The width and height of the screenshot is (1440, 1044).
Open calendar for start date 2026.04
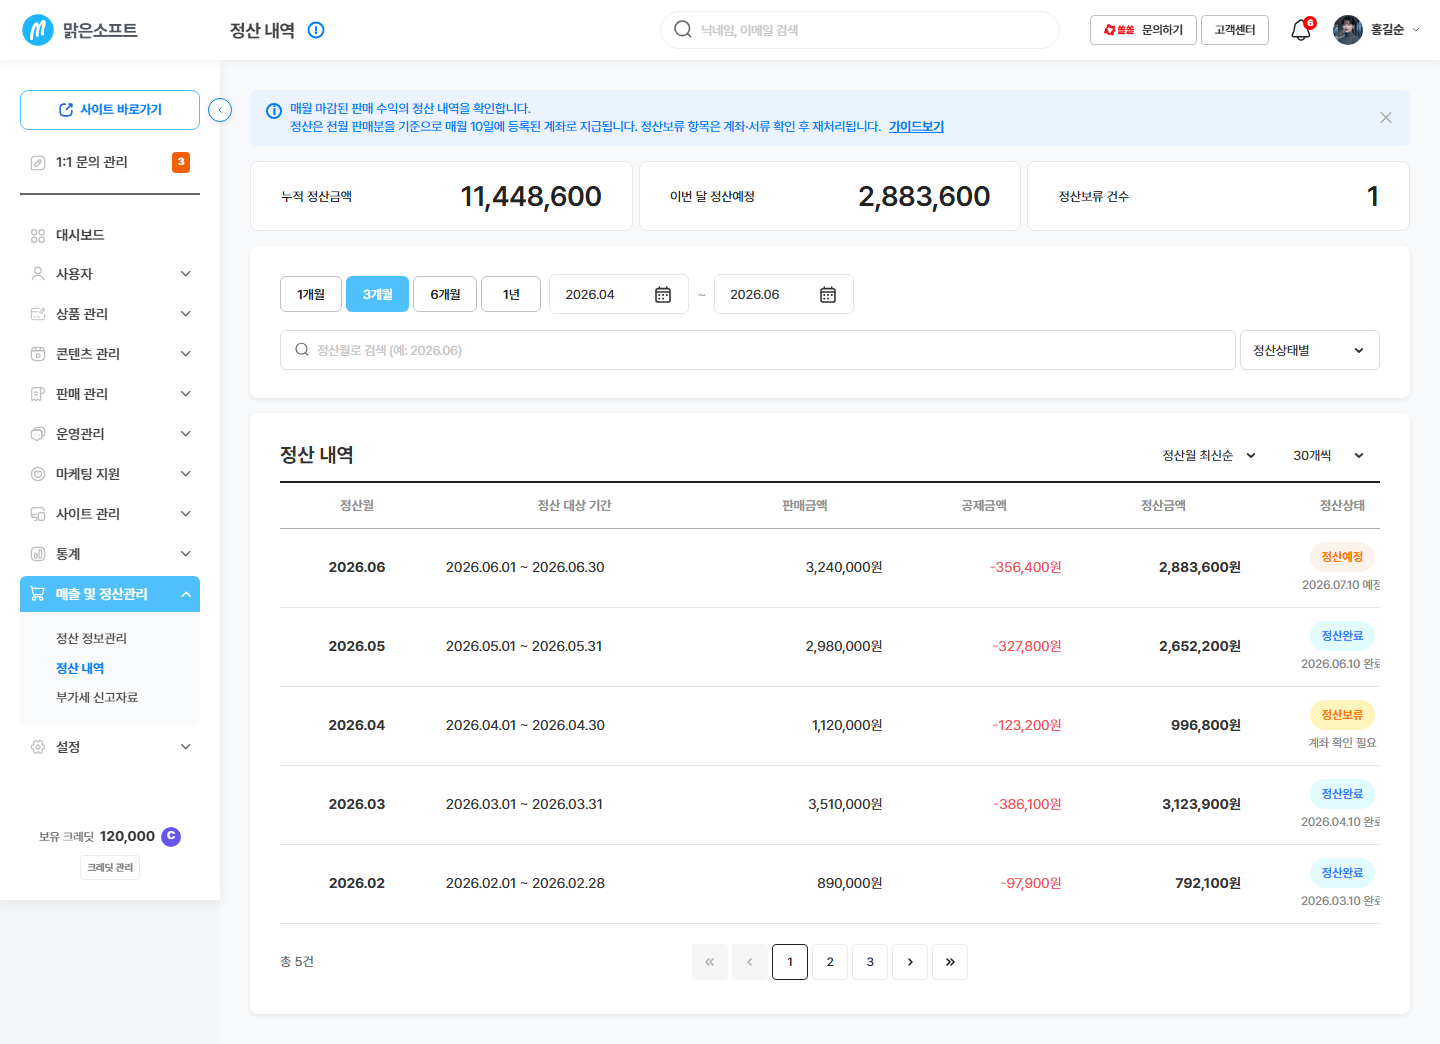click(x=663, y=294)
